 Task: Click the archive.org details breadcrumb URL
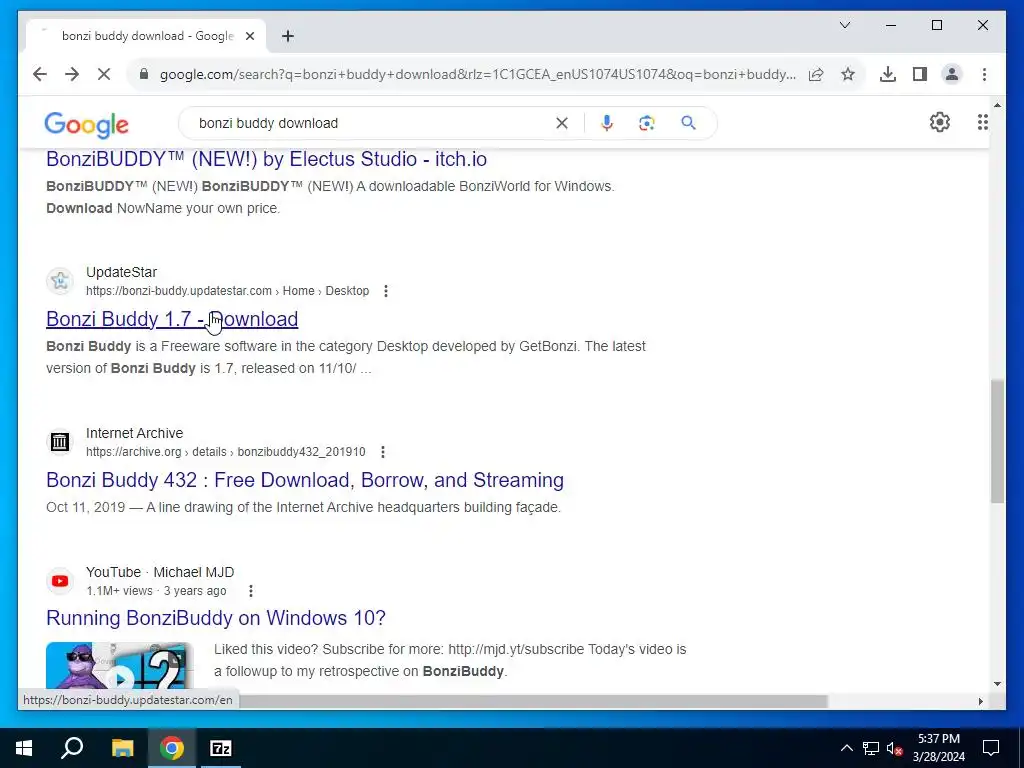[x=226, y=452]
